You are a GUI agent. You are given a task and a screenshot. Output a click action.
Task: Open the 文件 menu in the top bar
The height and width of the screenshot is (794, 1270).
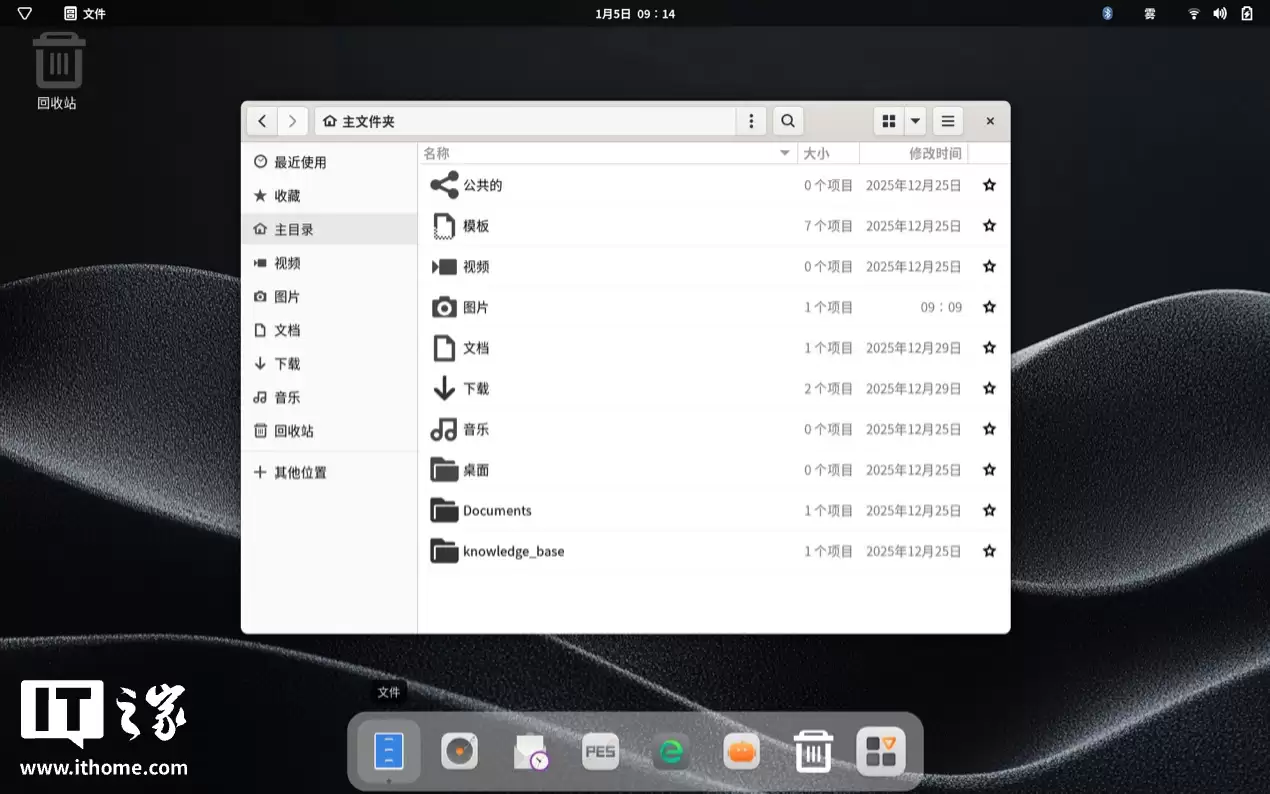85,13
